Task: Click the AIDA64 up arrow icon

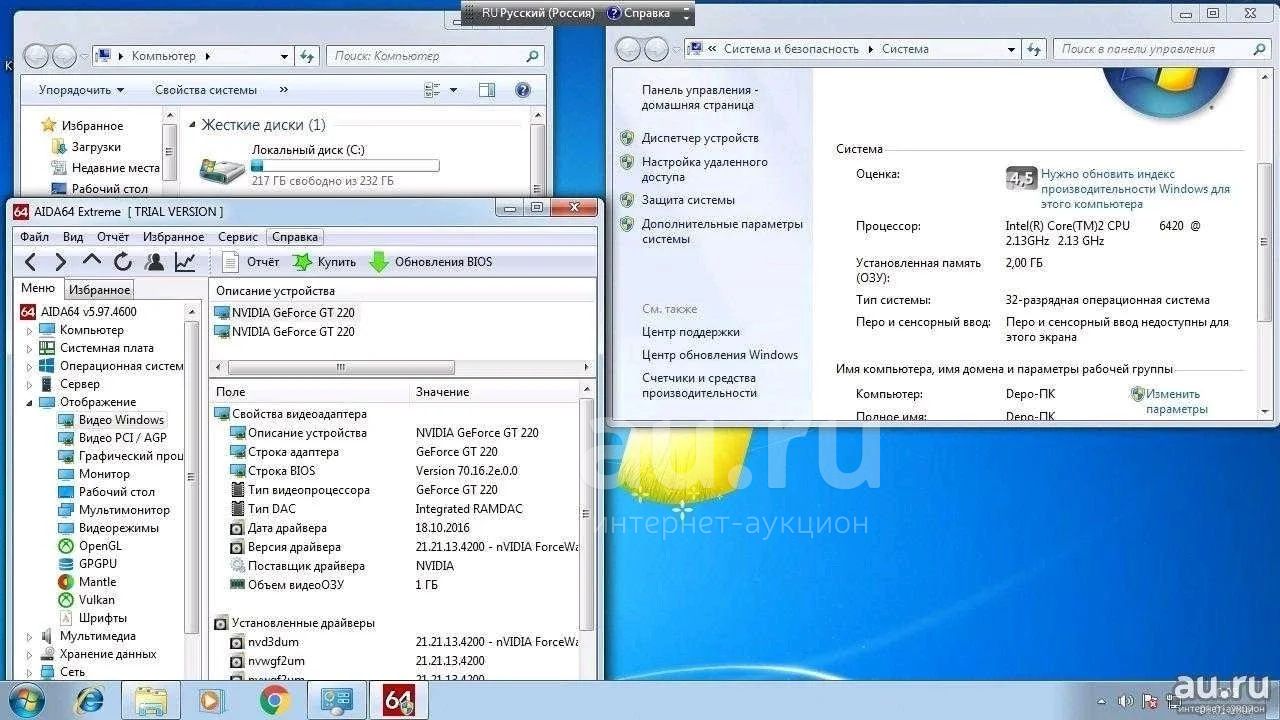Action: [x=92, y=261]
